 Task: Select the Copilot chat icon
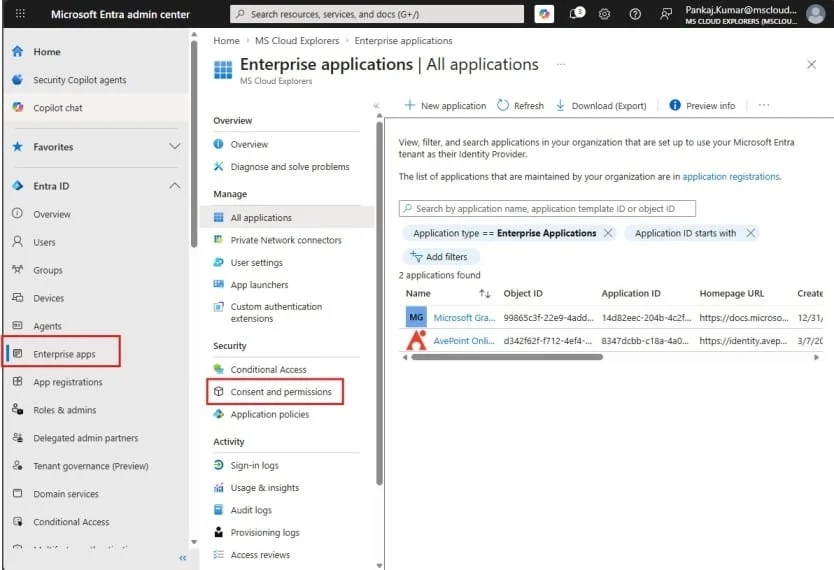tap(18, 107)
